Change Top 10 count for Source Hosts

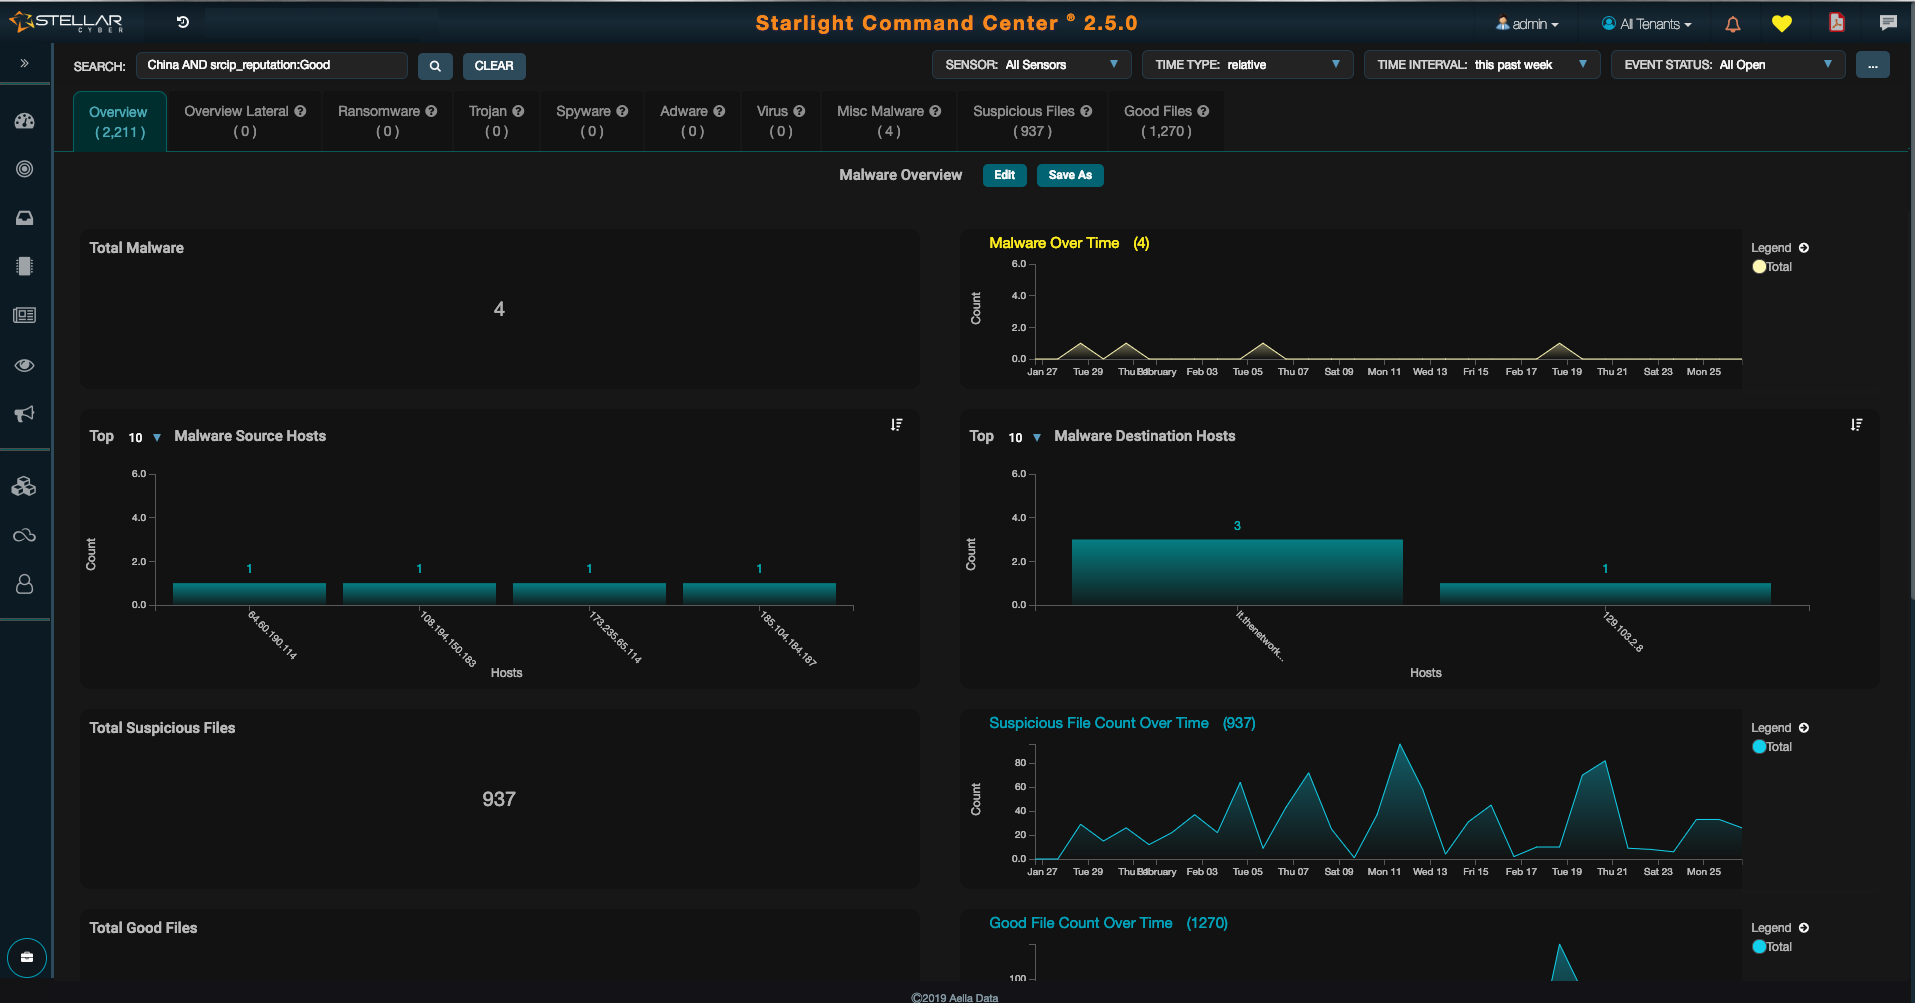(x=144, y=437)
